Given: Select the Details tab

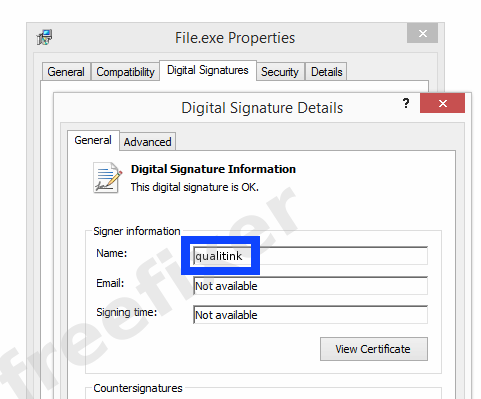Looking at the screenshot, I should click(x=326, y=72).
